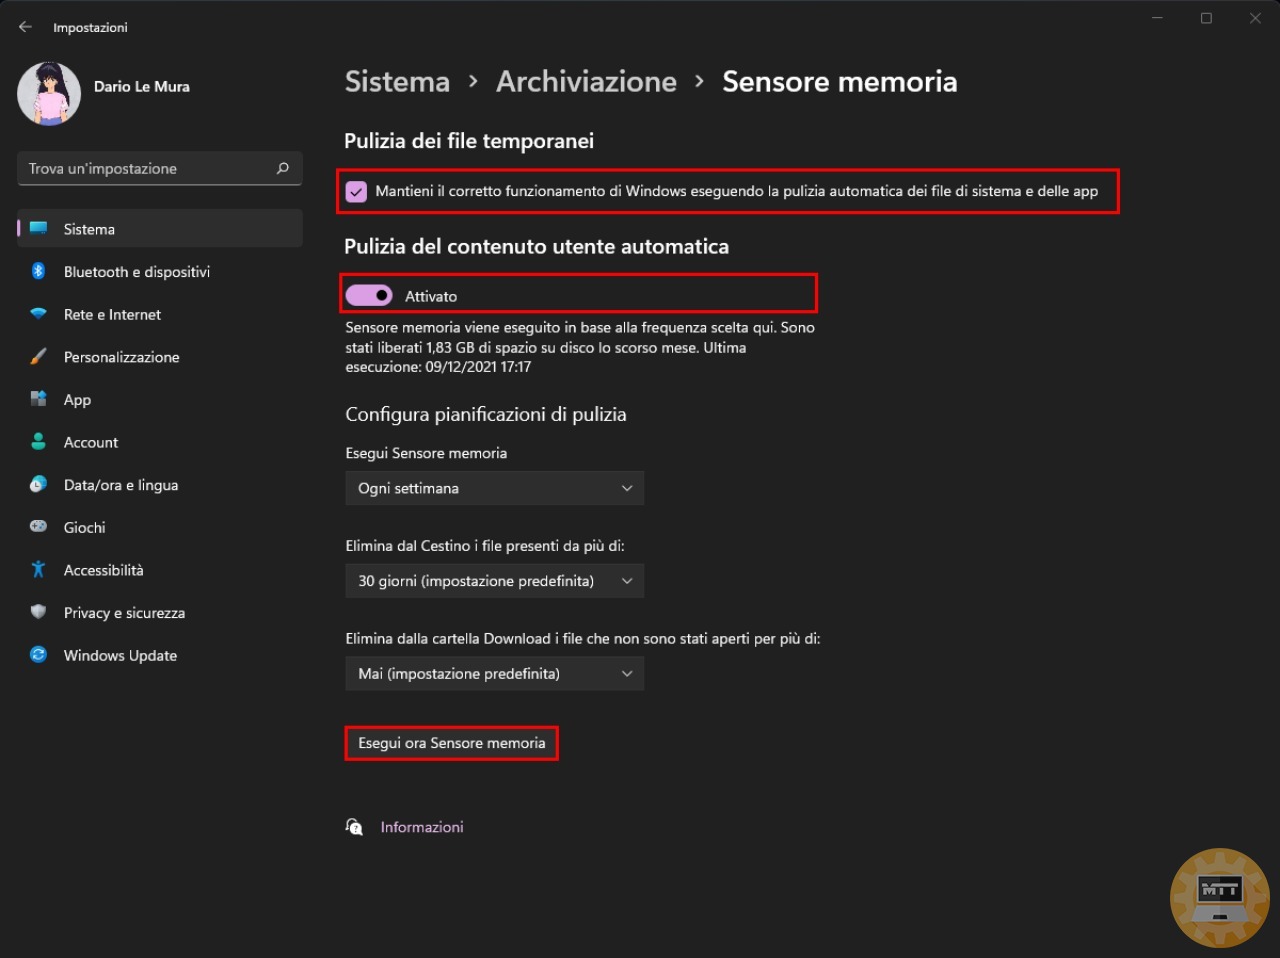The image size is (1280, 958).
Task: Focus the Trova un'impostazione search field
Action: [x=160, y=168]
